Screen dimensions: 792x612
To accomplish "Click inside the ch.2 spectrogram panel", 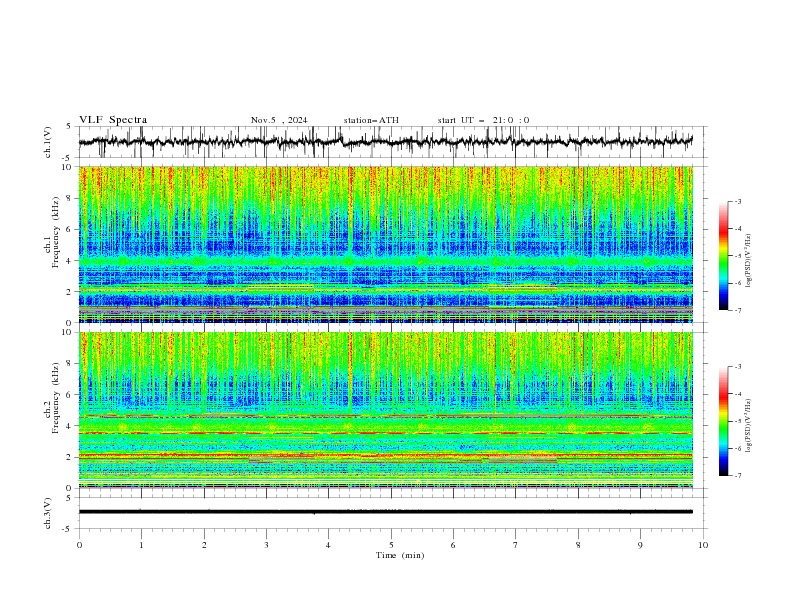I will (385, 410).
